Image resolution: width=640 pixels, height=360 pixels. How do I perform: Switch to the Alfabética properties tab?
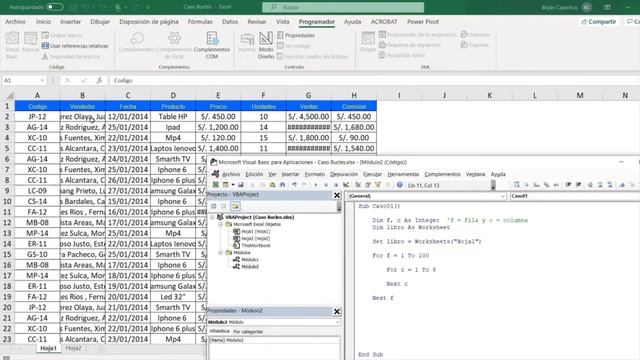(220, 332)
